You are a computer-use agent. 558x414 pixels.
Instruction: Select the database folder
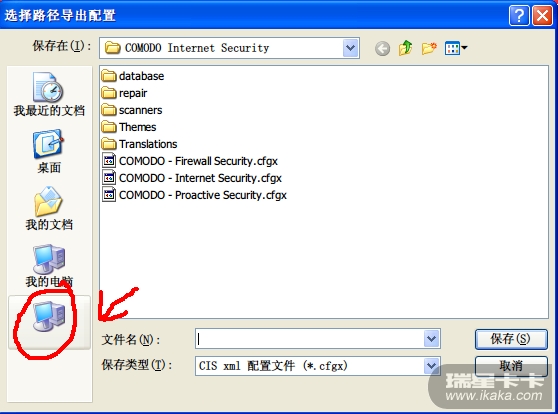click(133, 76)
